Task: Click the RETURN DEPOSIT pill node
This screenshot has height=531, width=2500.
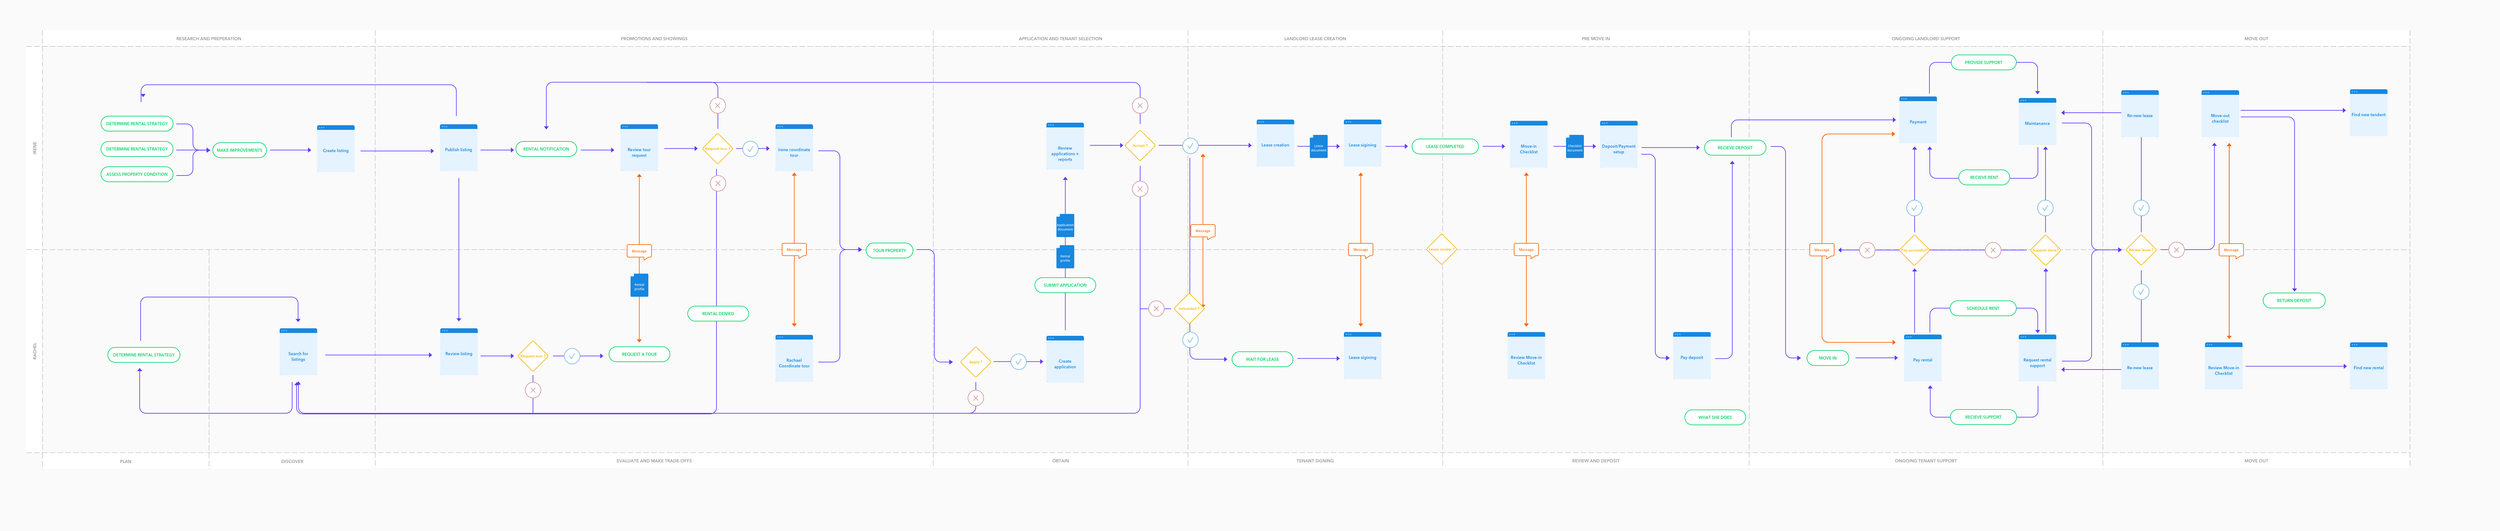Action: tap(2294, 300)
